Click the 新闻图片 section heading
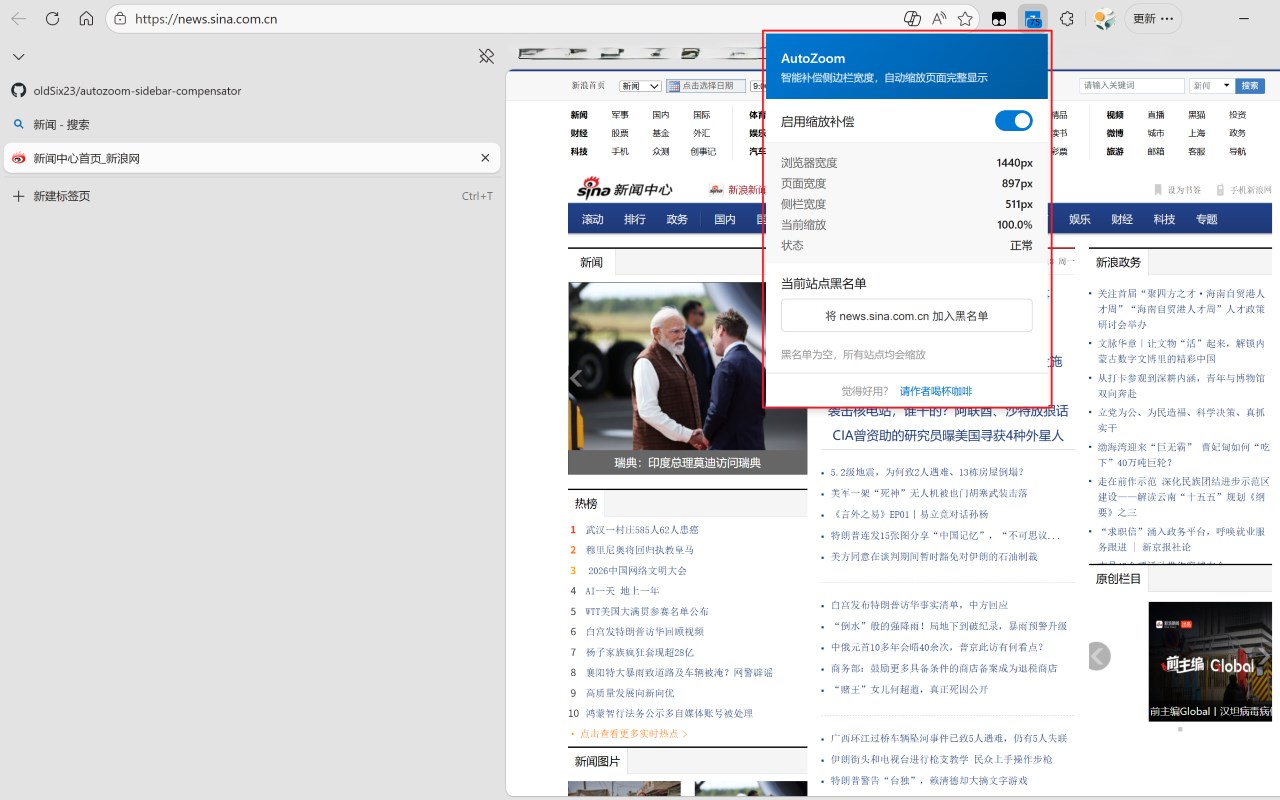This screenshot has height=800, width=1280. pyautogui.click(x=597, y=762)
